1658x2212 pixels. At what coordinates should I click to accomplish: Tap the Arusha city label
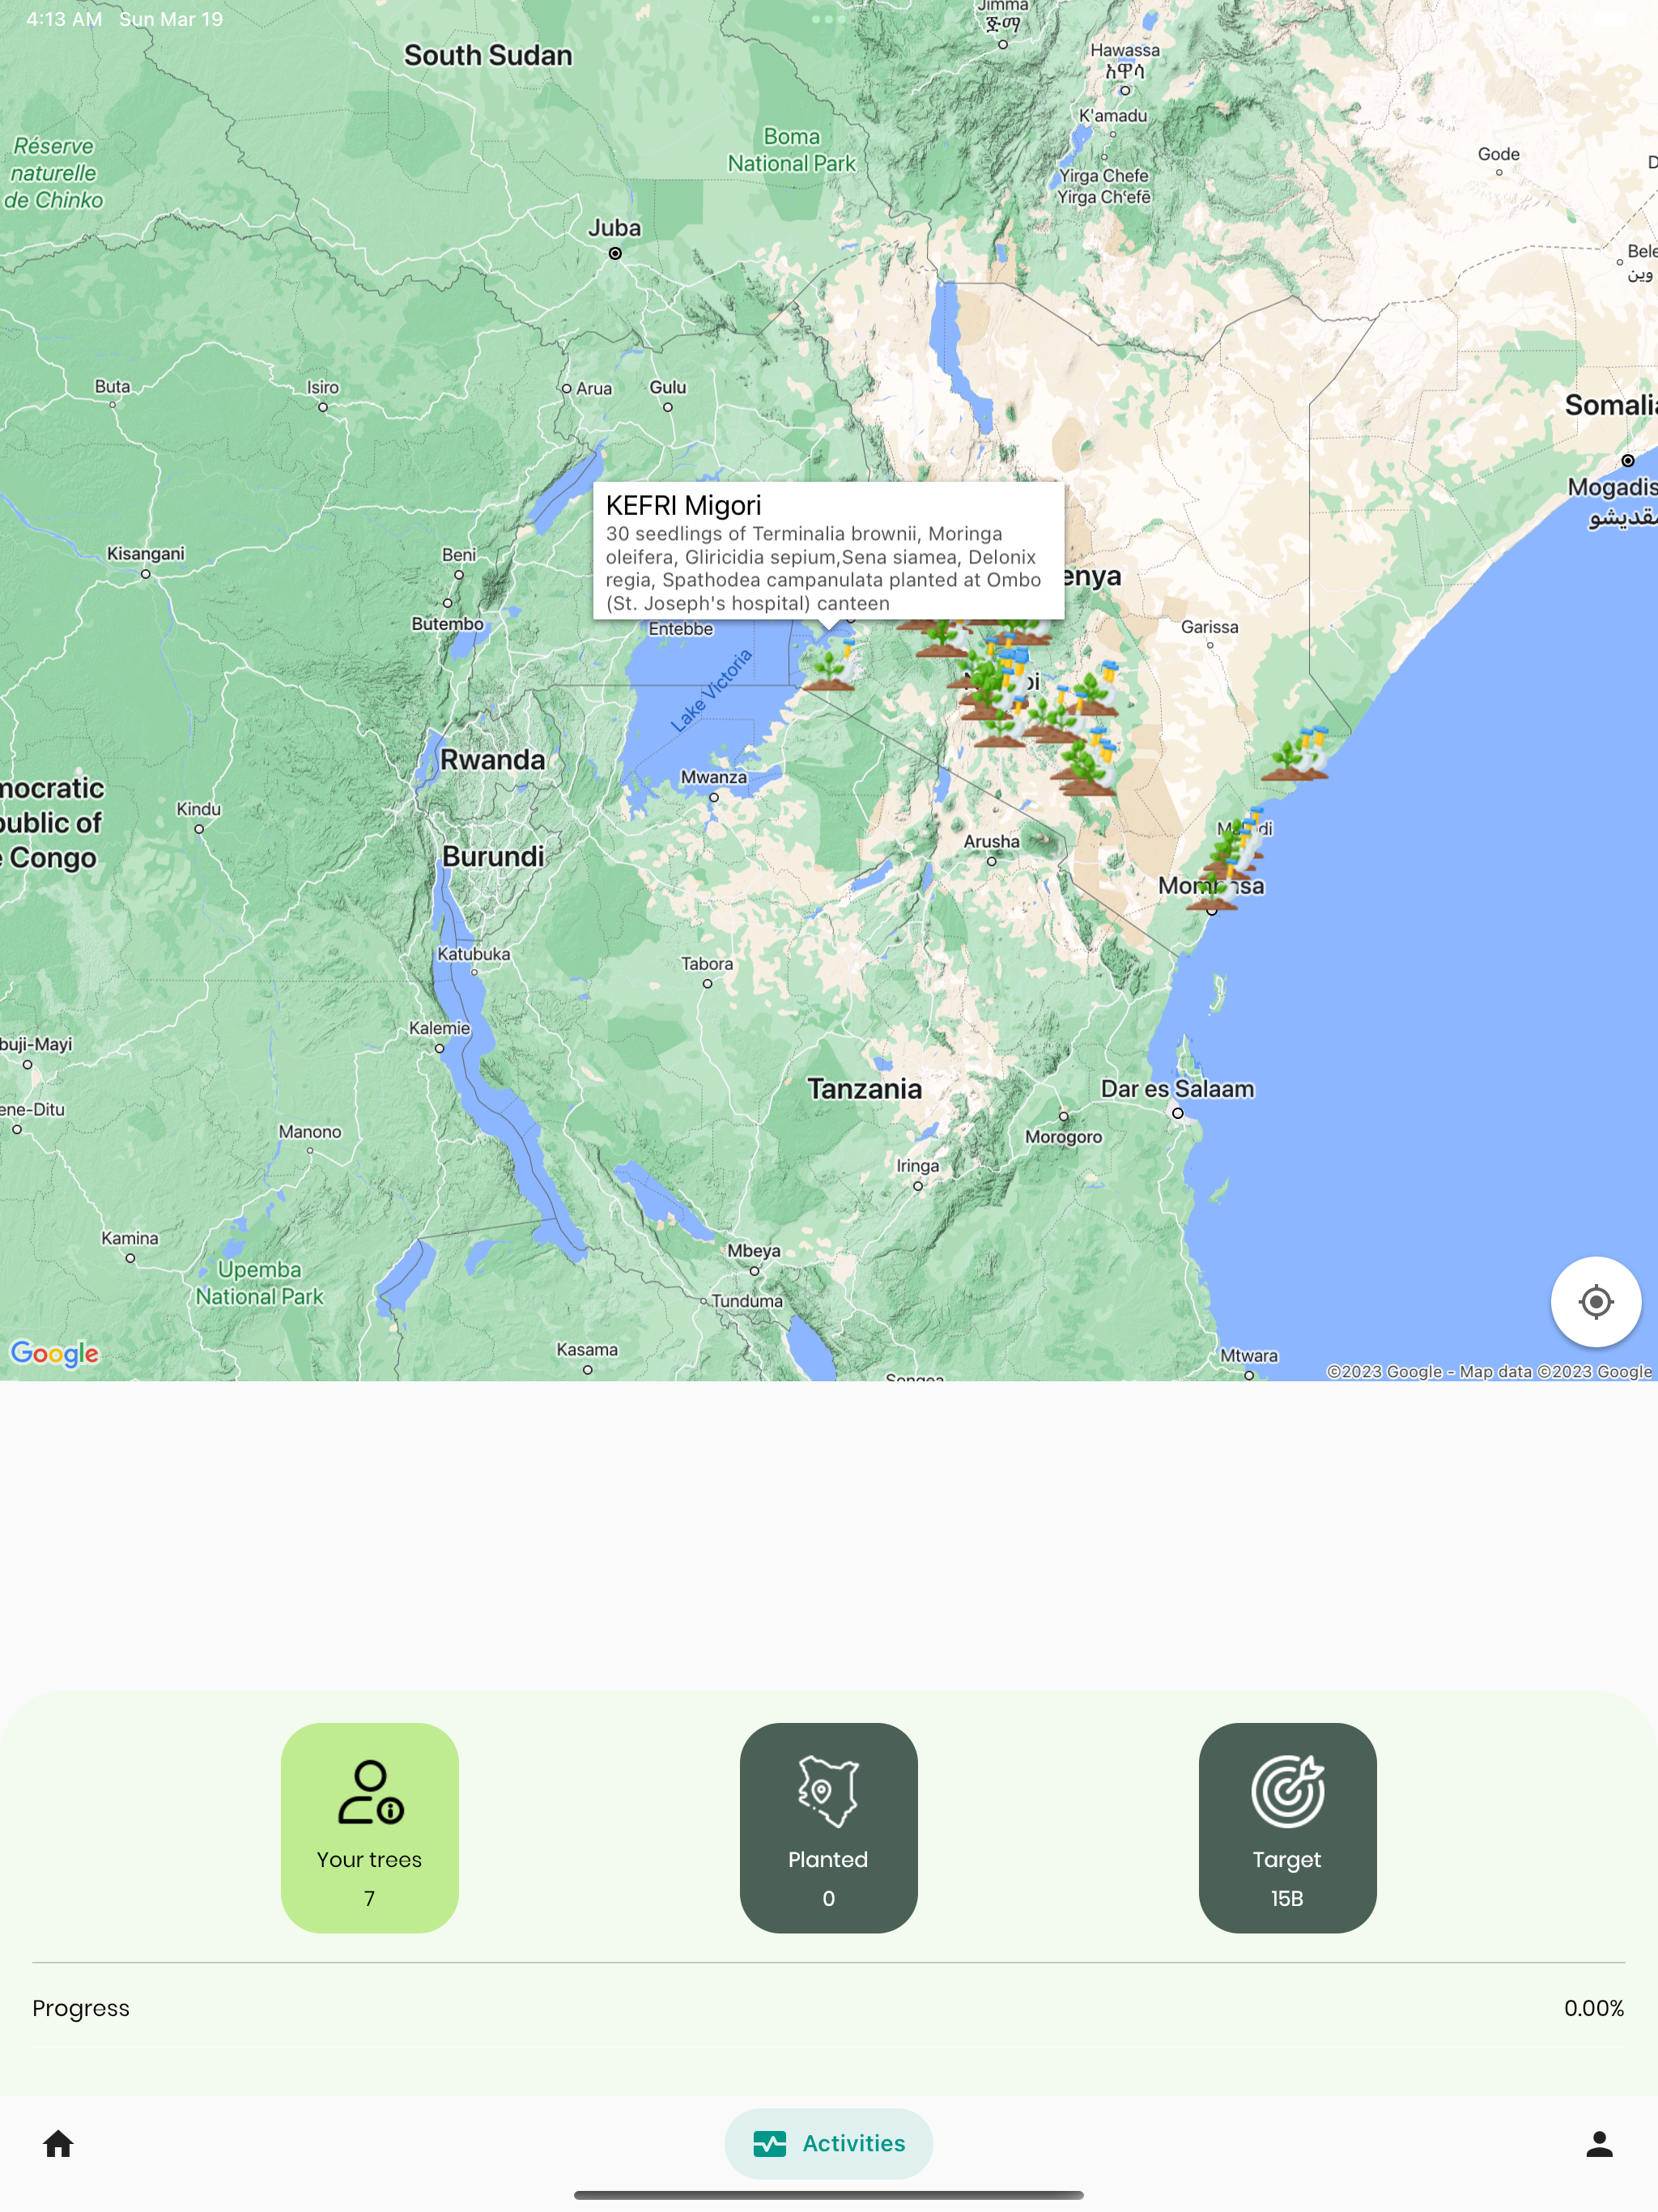pos(991,841)
